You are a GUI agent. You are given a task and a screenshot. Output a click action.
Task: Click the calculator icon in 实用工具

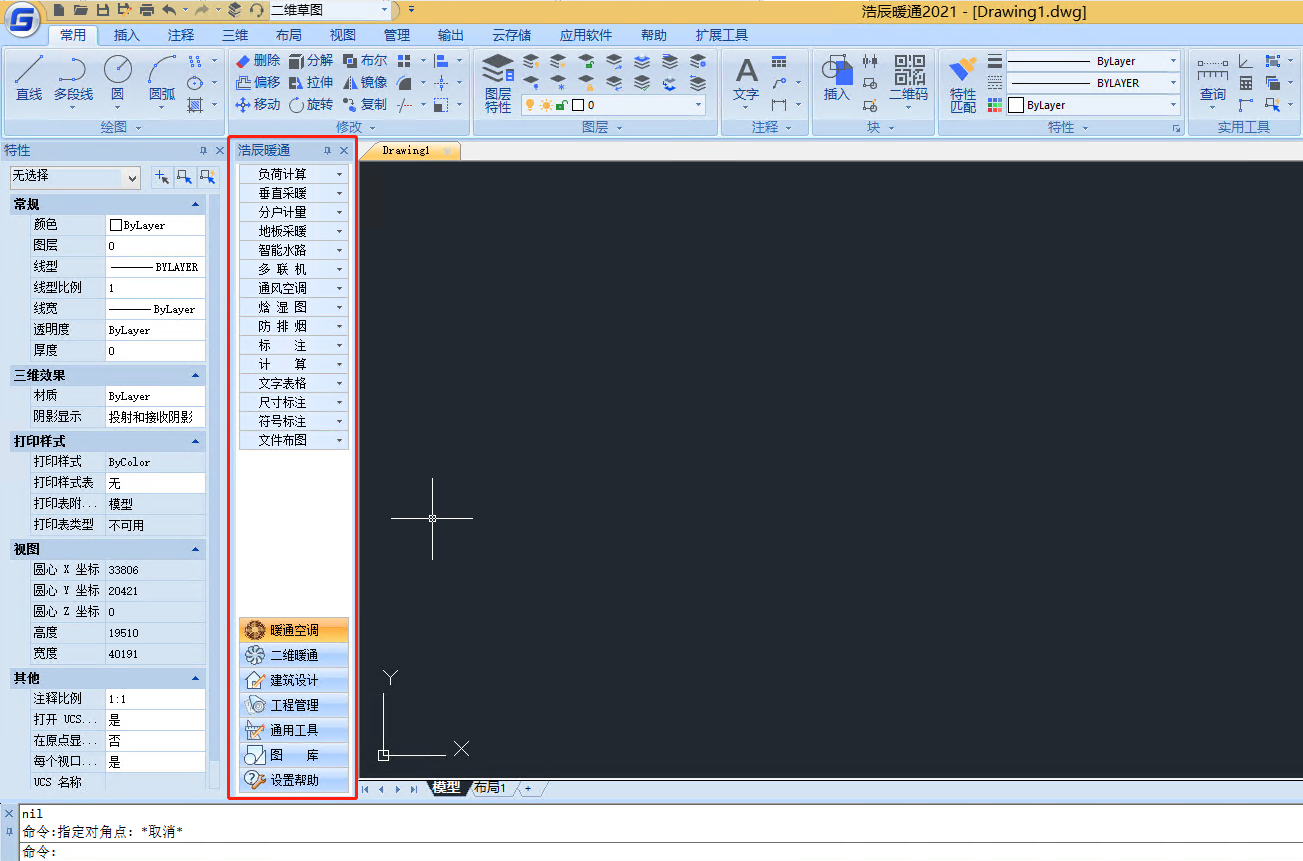[x=1245, y=82]
